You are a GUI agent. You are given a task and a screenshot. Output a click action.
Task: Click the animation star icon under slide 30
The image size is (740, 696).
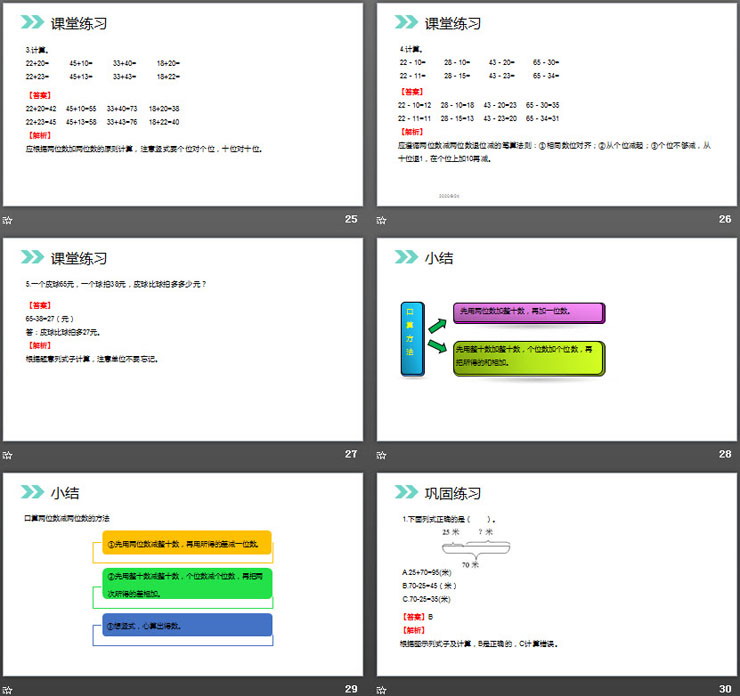tap(381, 690)
